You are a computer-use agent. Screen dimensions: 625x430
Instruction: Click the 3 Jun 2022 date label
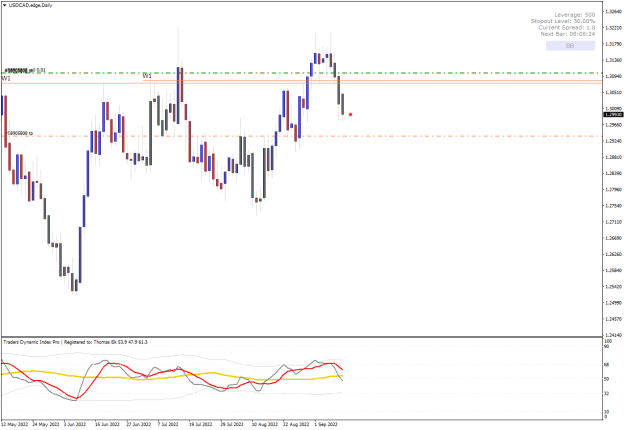coord(75,424)
